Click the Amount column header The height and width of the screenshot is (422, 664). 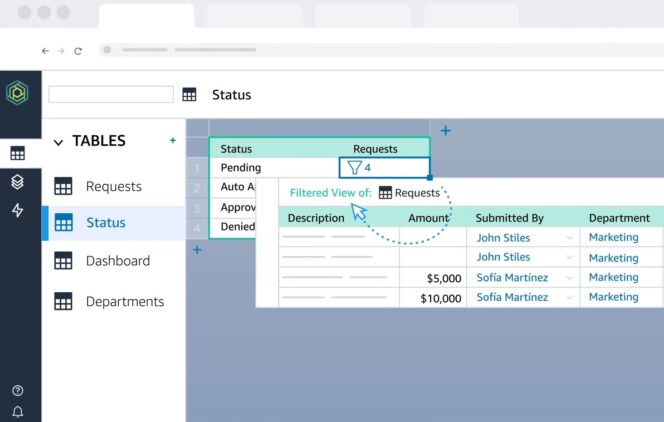coord(428,218)
